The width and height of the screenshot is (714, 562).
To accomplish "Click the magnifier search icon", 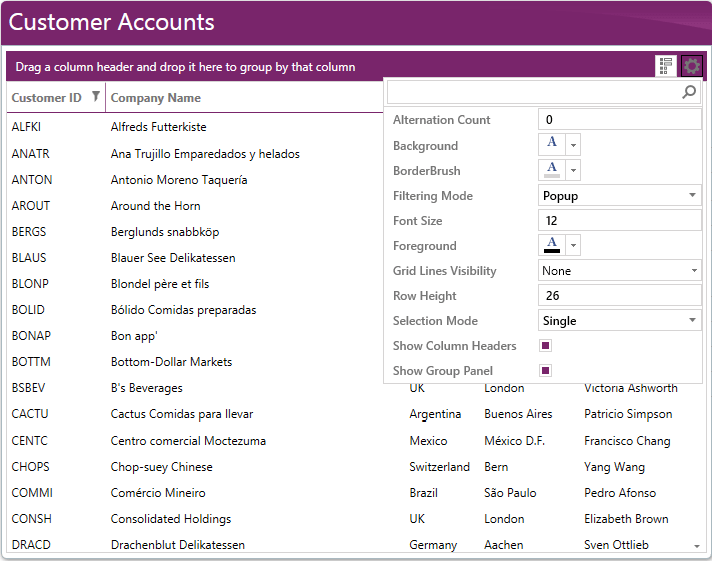I will point(689,92).
